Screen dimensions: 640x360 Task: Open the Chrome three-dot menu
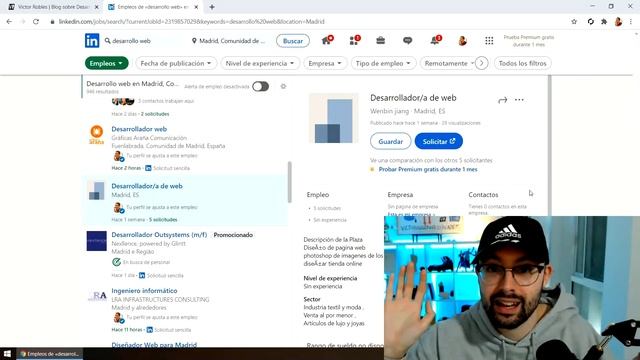(631, 22)
